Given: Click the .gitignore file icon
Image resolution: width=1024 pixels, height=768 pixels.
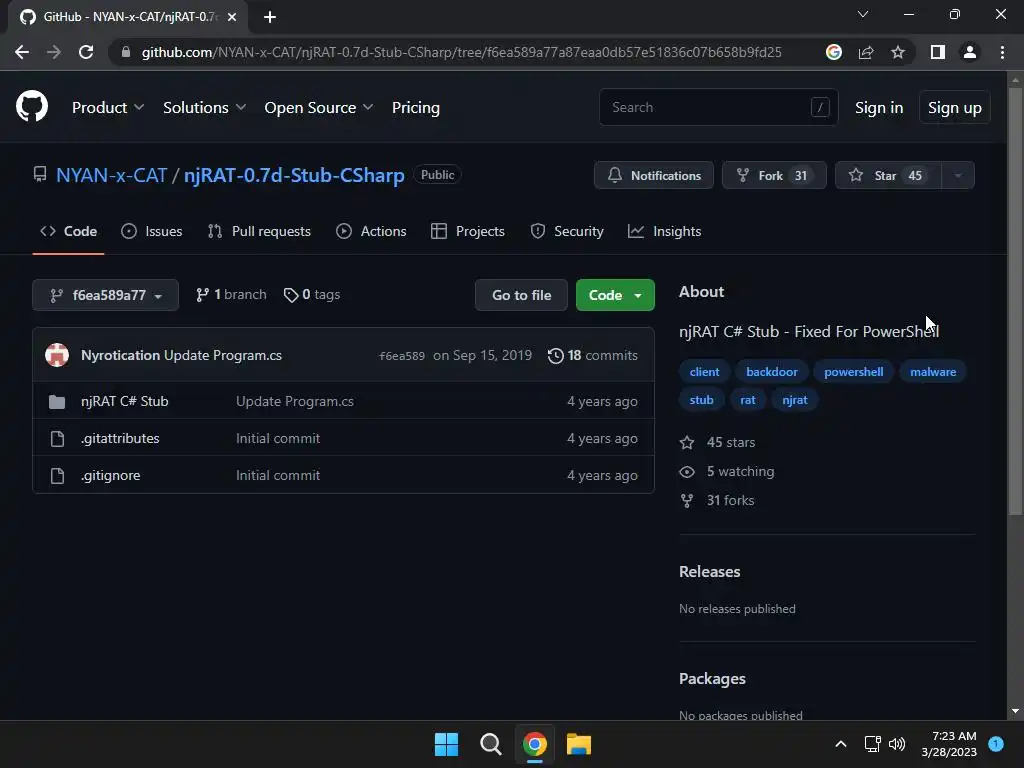Looking at the screenshot, I should point(57,475).
